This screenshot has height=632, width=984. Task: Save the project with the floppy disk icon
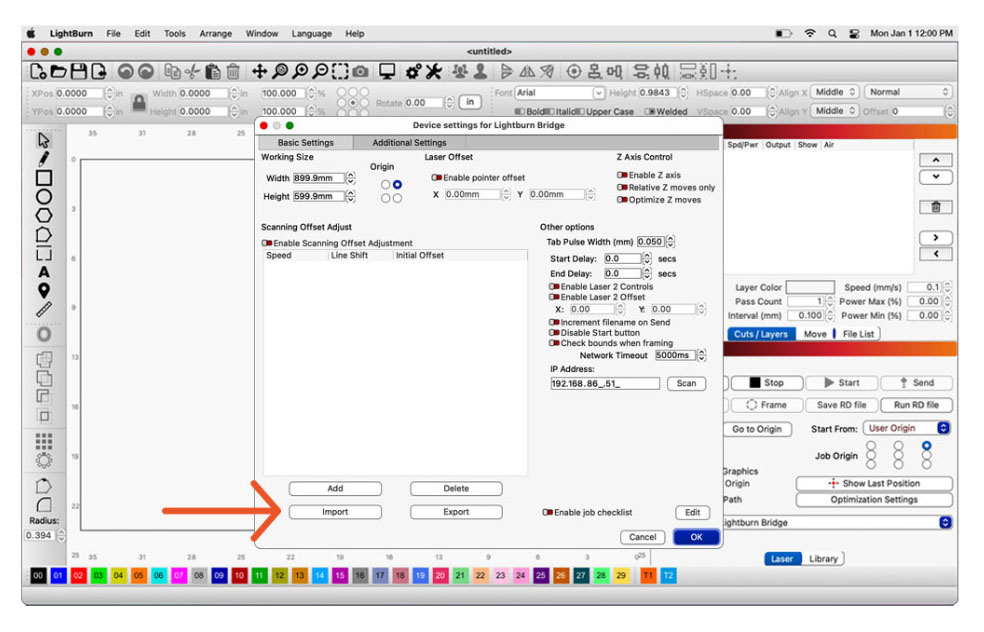[78, 72]
